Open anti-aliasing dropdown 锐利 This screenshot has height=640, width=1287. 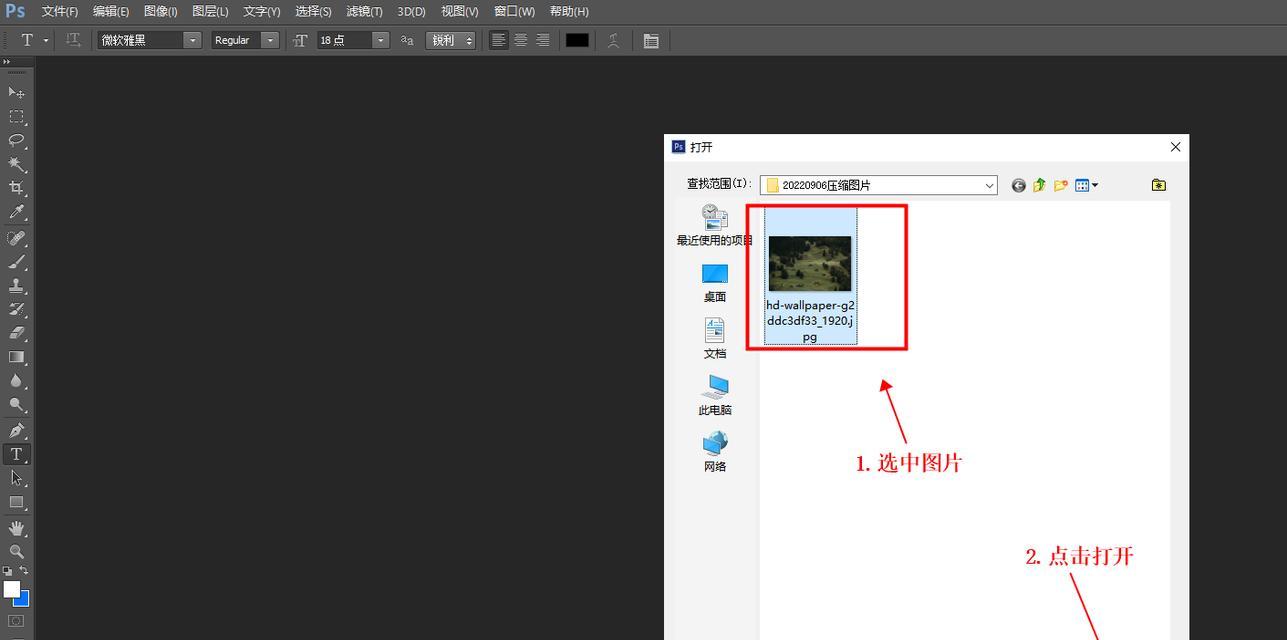tap(450, 40)
